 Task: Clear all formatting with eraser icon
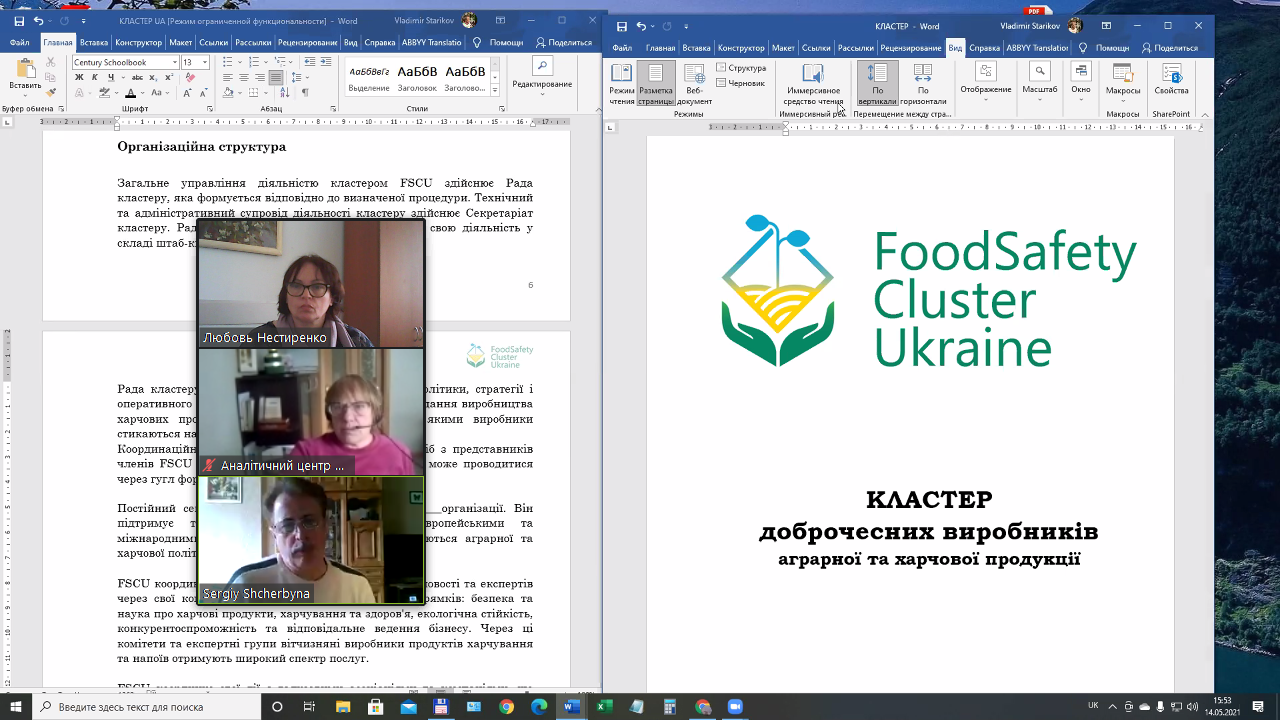190,77
